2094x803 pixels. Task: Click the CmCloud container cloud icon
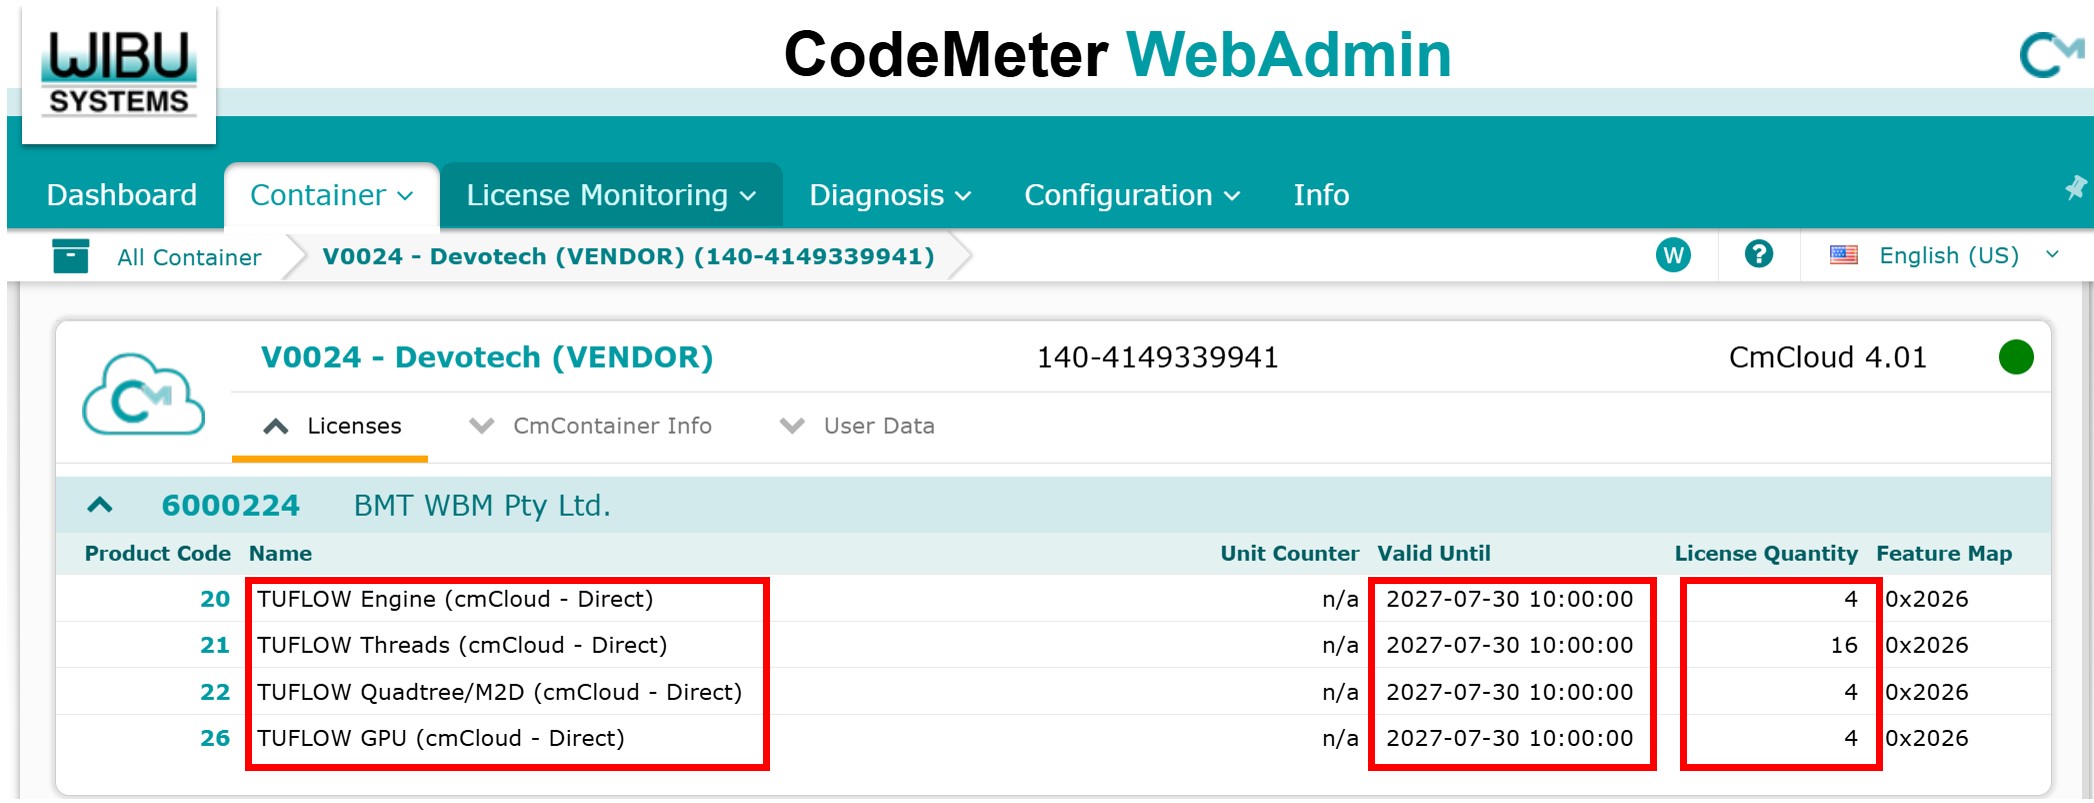pyautogui.click(x=143, y=394)
